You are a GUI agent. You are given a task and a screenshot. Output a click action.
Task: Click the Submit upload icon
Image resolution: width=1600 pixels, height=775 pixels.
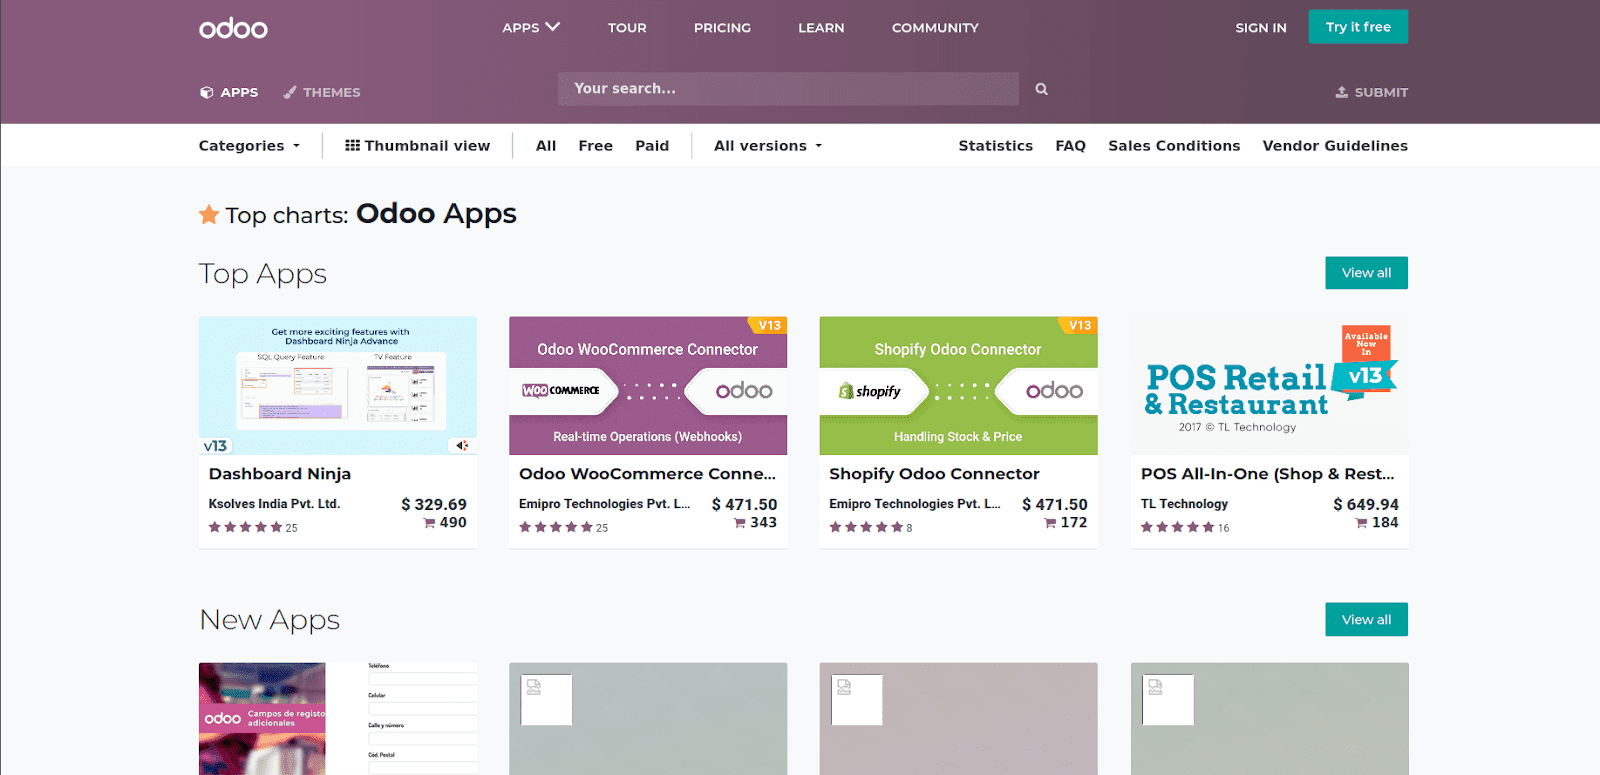[1341, 92]
